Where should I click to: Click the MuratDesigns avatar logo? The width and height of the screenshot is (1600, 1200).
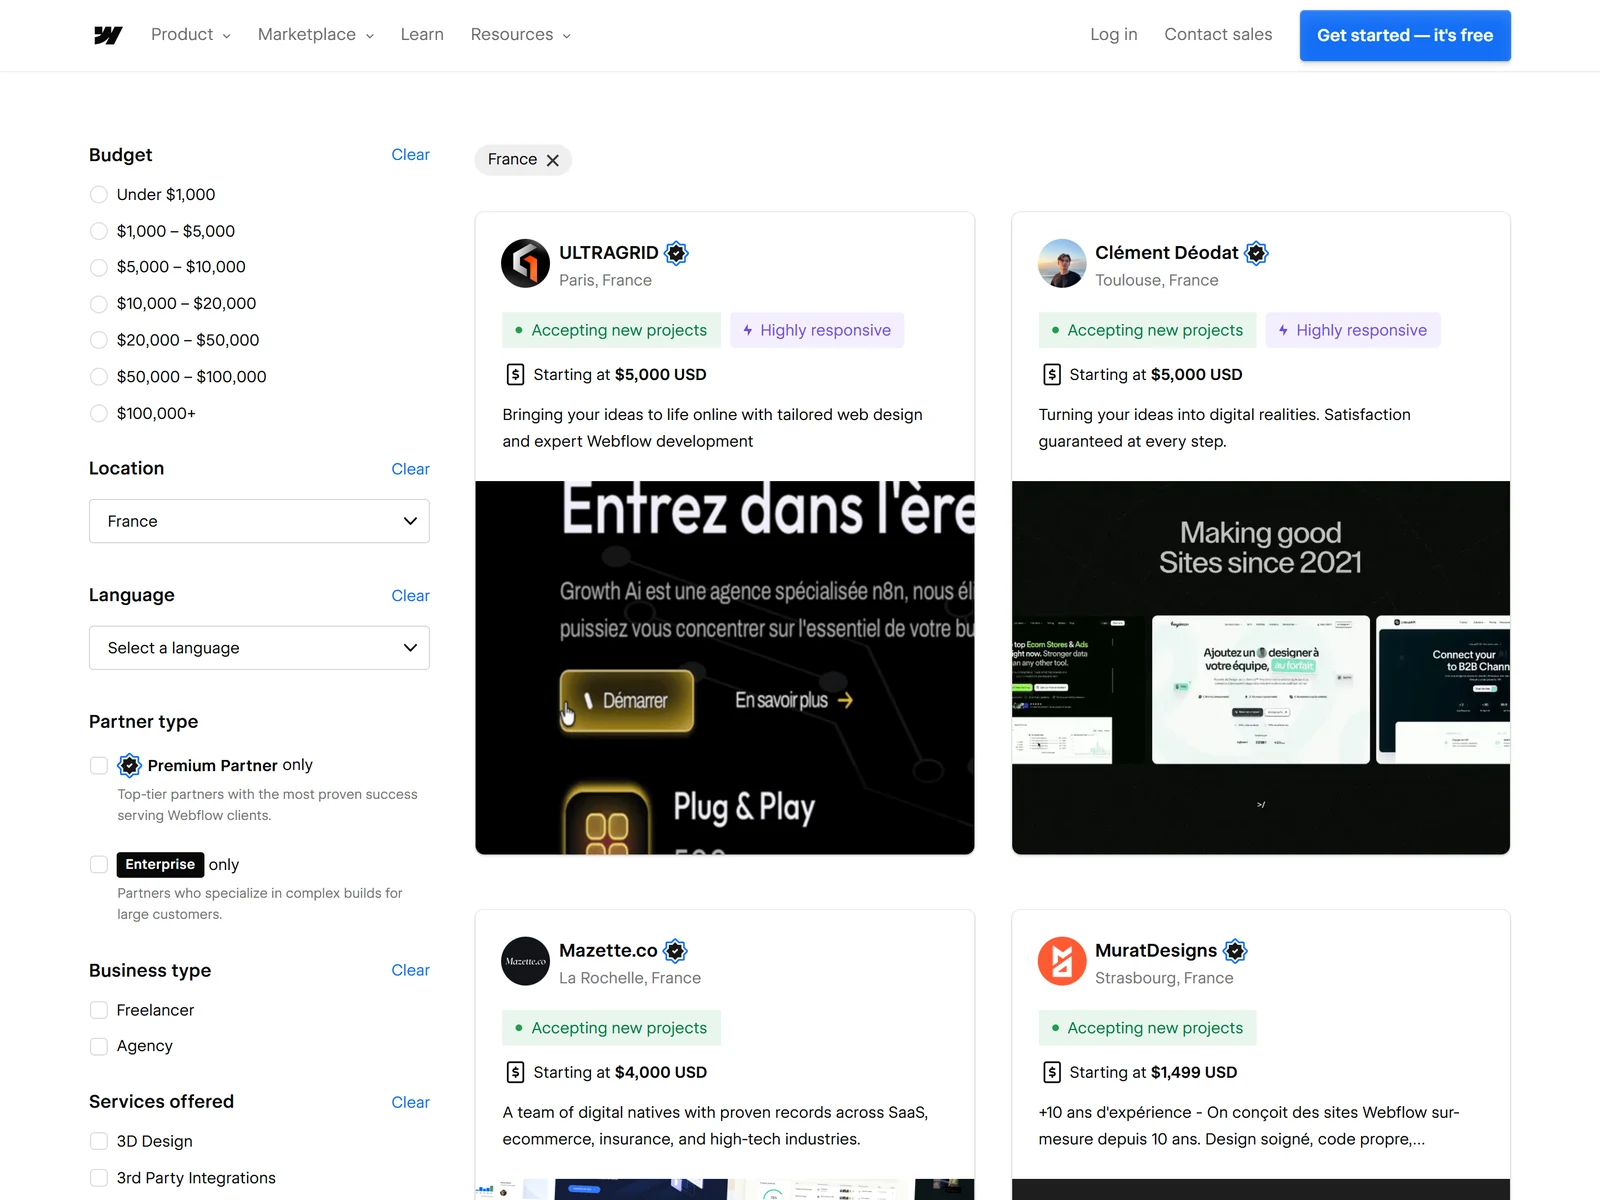click(x=1062, y=961)
